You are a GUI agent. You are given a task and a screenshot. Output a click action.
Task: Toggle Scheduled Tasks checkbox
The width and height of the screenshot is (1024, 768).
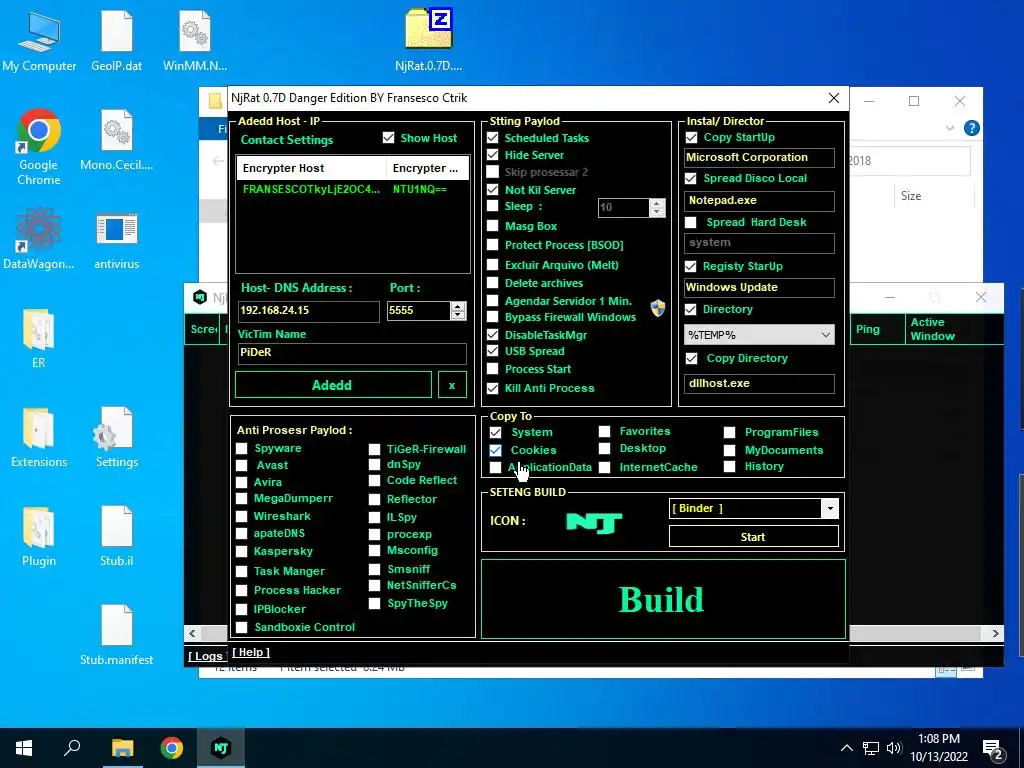[x=492, y=138]
